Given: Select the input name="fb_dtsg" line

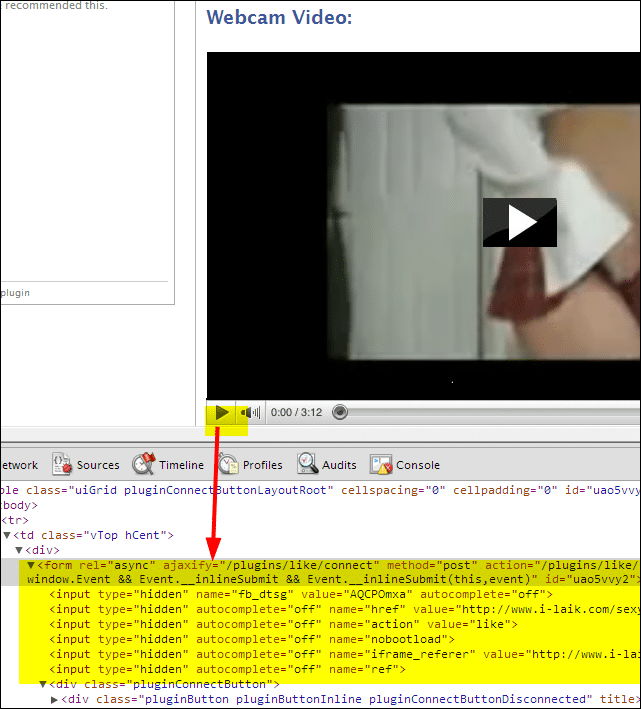Looking at the screenshot, I should pyautogui.click(x=301, y=594).
